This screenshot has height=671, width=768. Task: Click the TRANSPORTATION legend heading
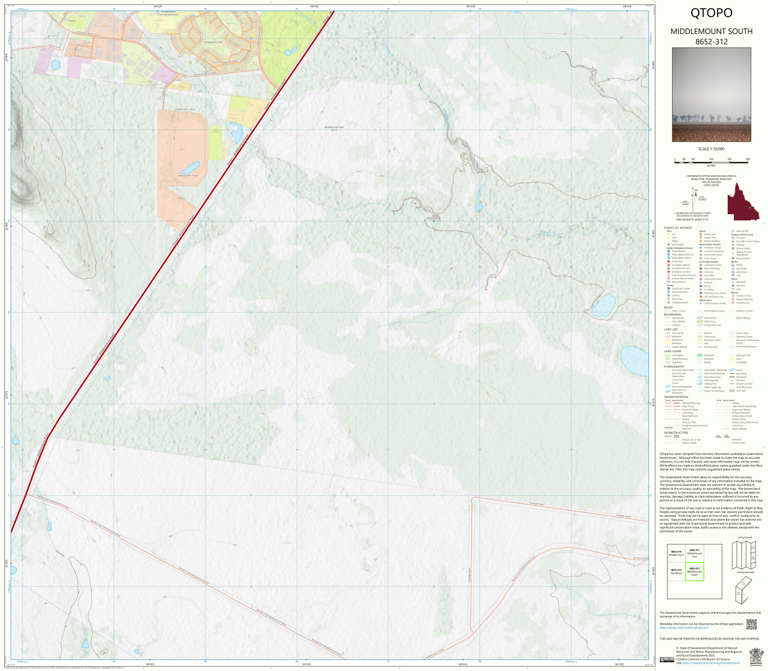[676, 397]
